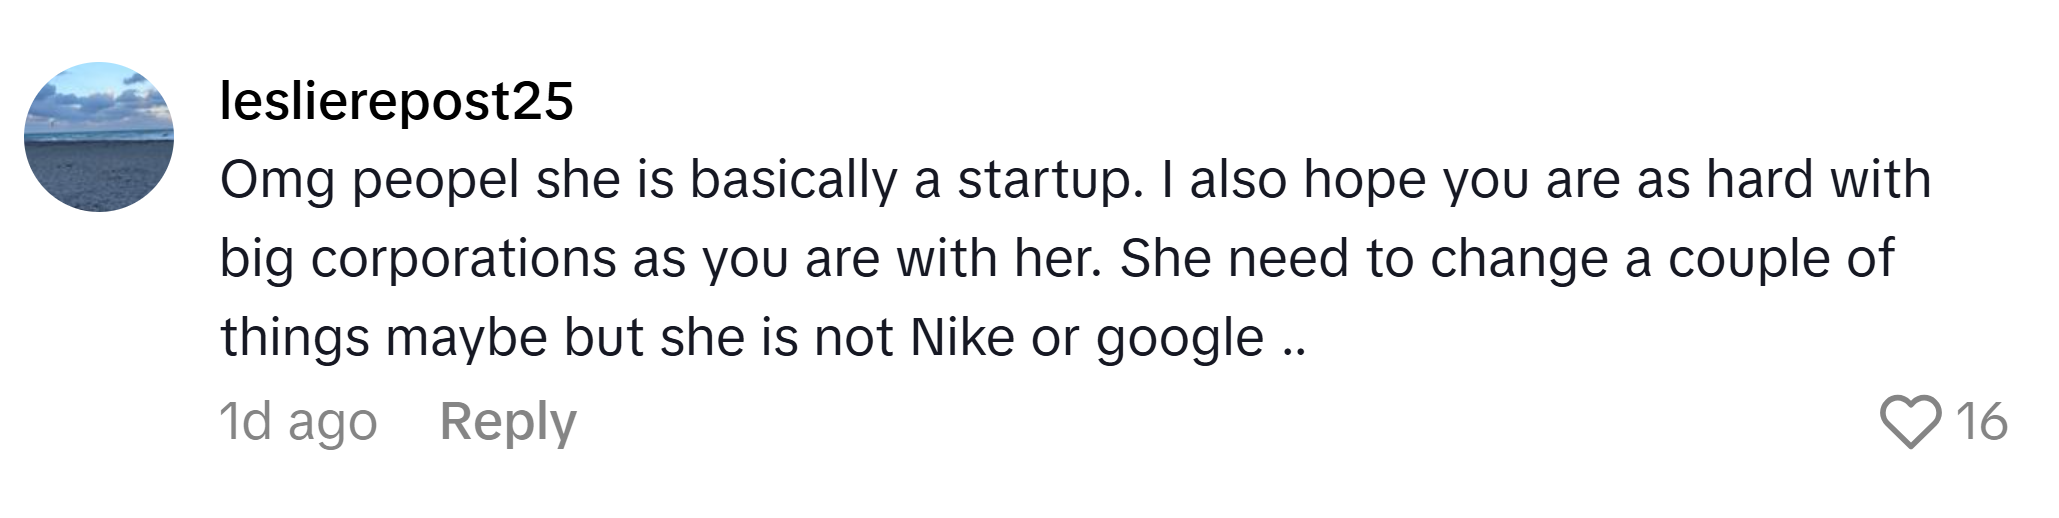Reply to leslierepost25's comment
2059x518 pixels.
pyautogui.click(x=508, y=421)
